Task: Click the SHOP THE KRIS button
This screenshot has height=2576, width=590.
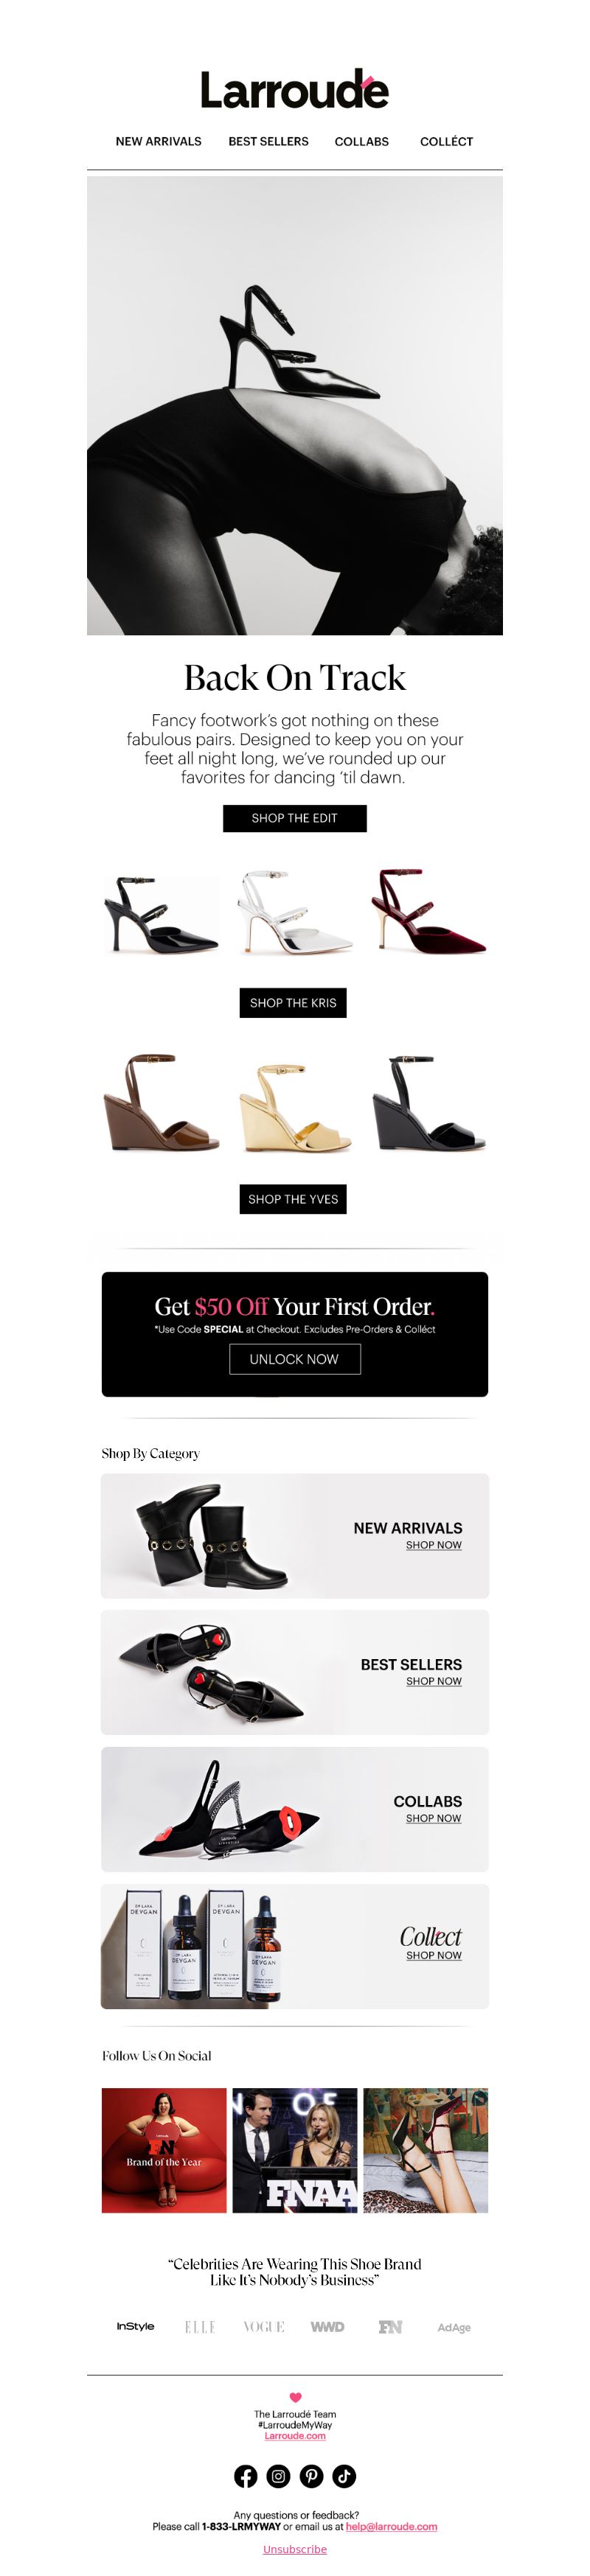Action: 293,1002
